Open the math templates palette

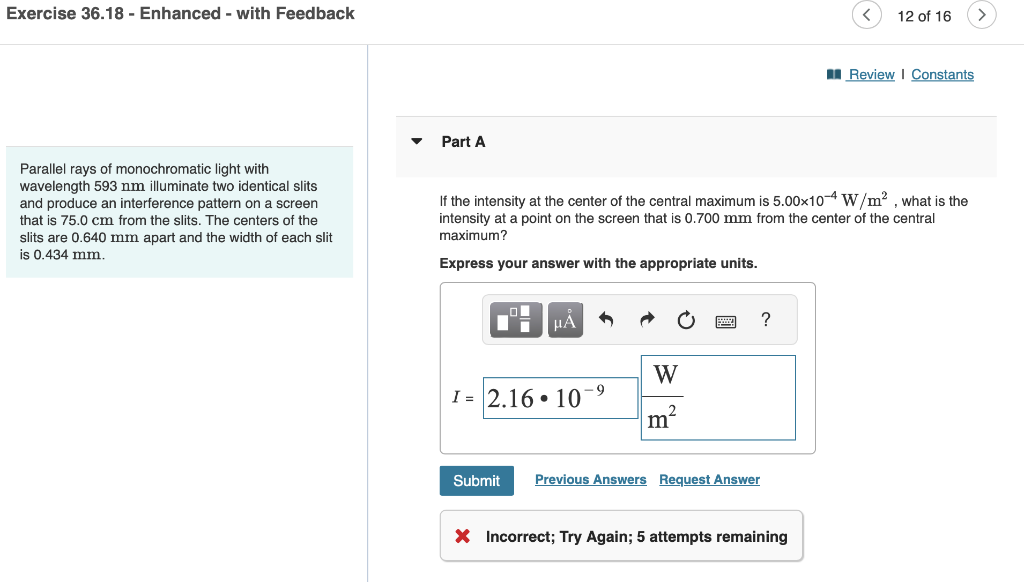click(x=515, y=319)
